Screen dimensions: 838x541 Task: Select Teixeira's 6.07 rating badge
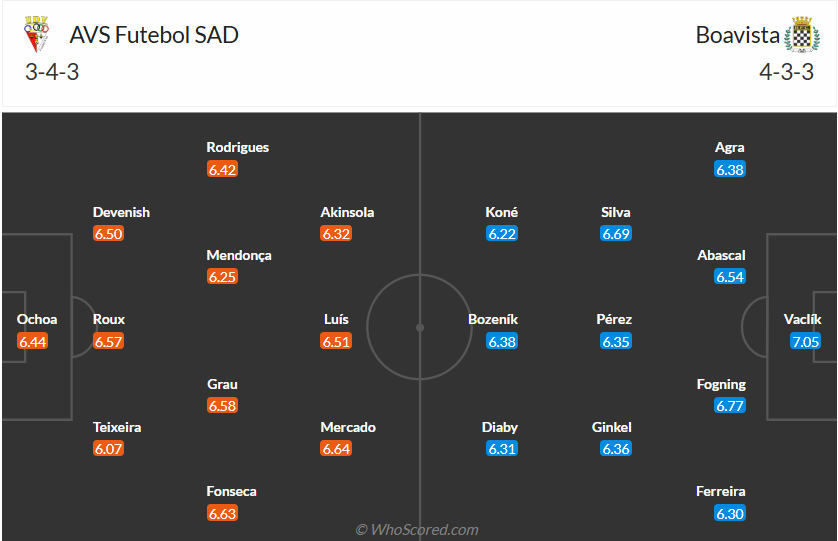click(x=108, y=449)
